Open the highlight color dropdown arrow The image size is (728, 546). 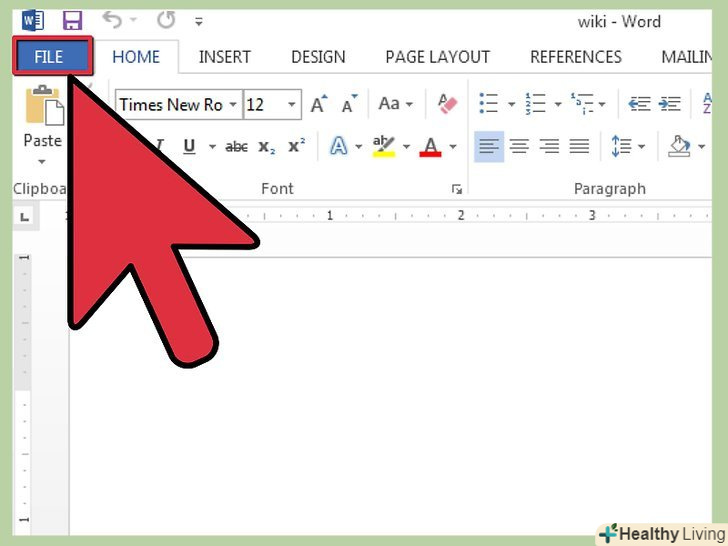(x=406, y=147)
